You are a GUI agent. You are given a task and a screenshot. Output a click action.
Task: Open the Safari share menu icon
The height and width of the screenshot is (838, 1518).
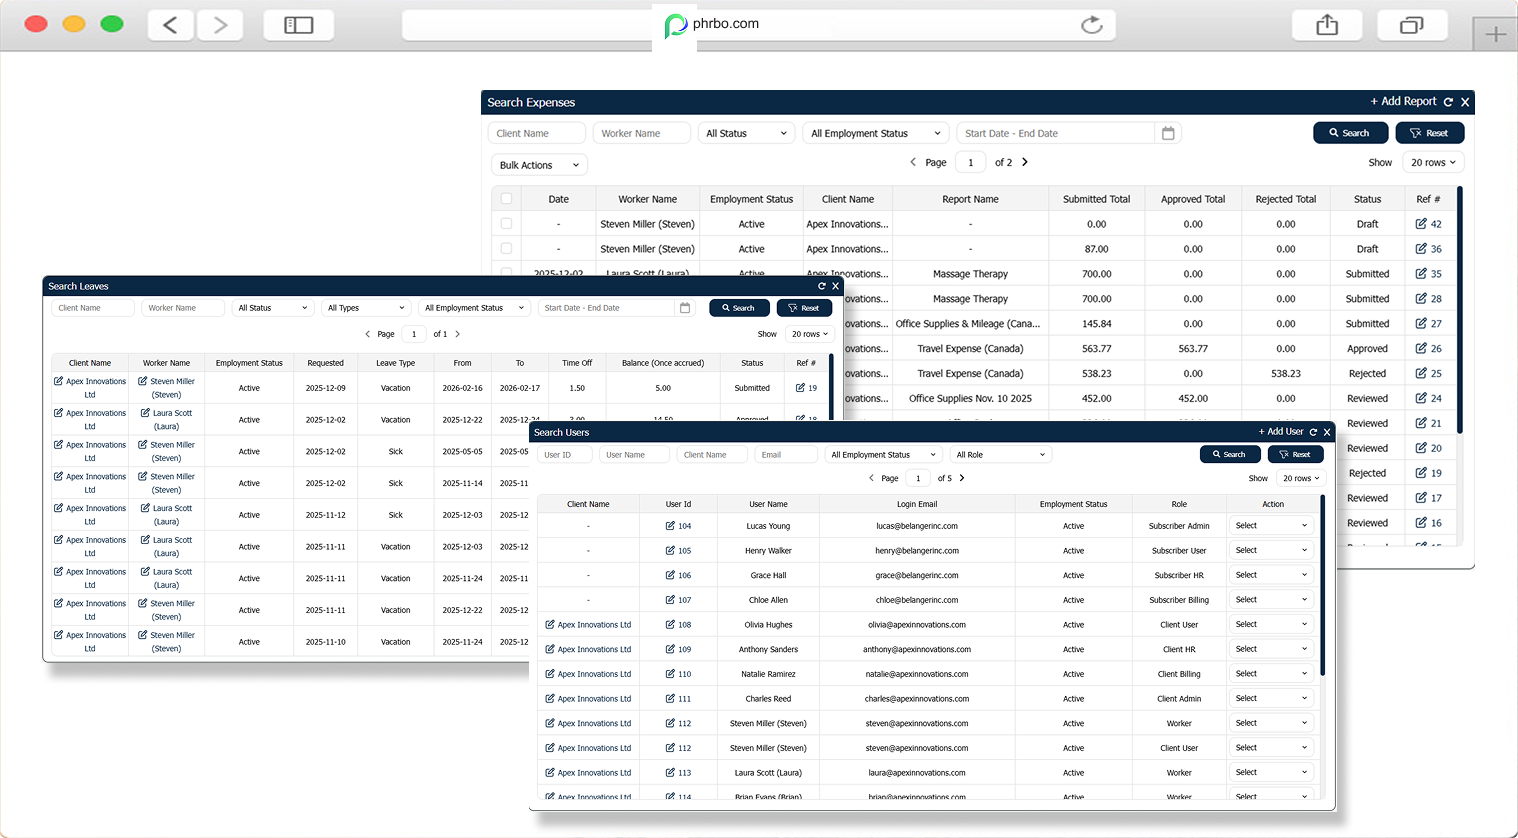point(1327,25)
